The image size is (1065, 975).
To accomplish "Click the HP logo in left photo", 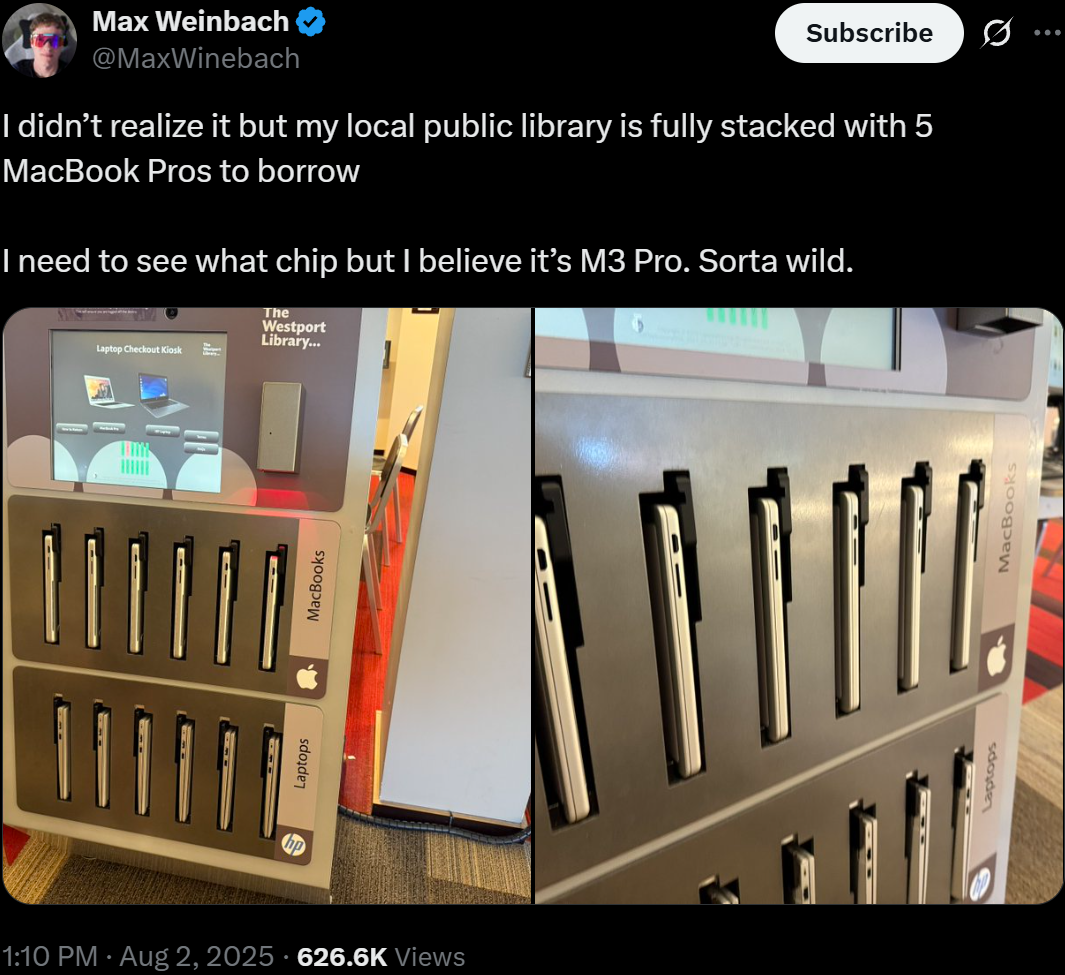I will 294,845.
